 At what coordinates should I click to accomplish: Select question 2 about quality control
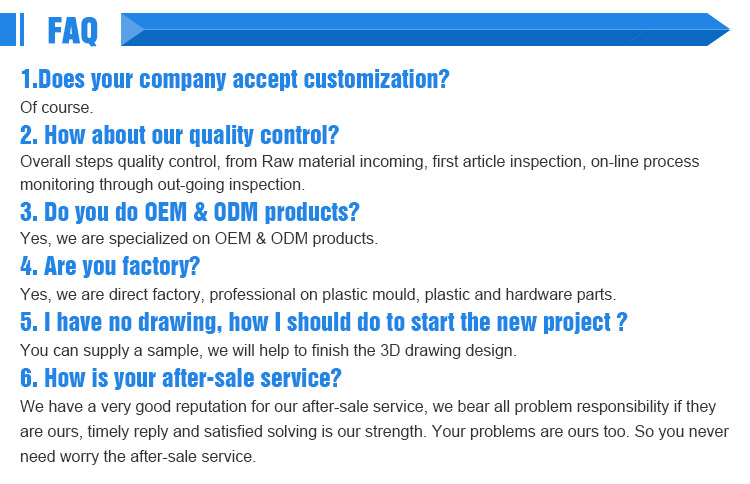click(179, 135)
